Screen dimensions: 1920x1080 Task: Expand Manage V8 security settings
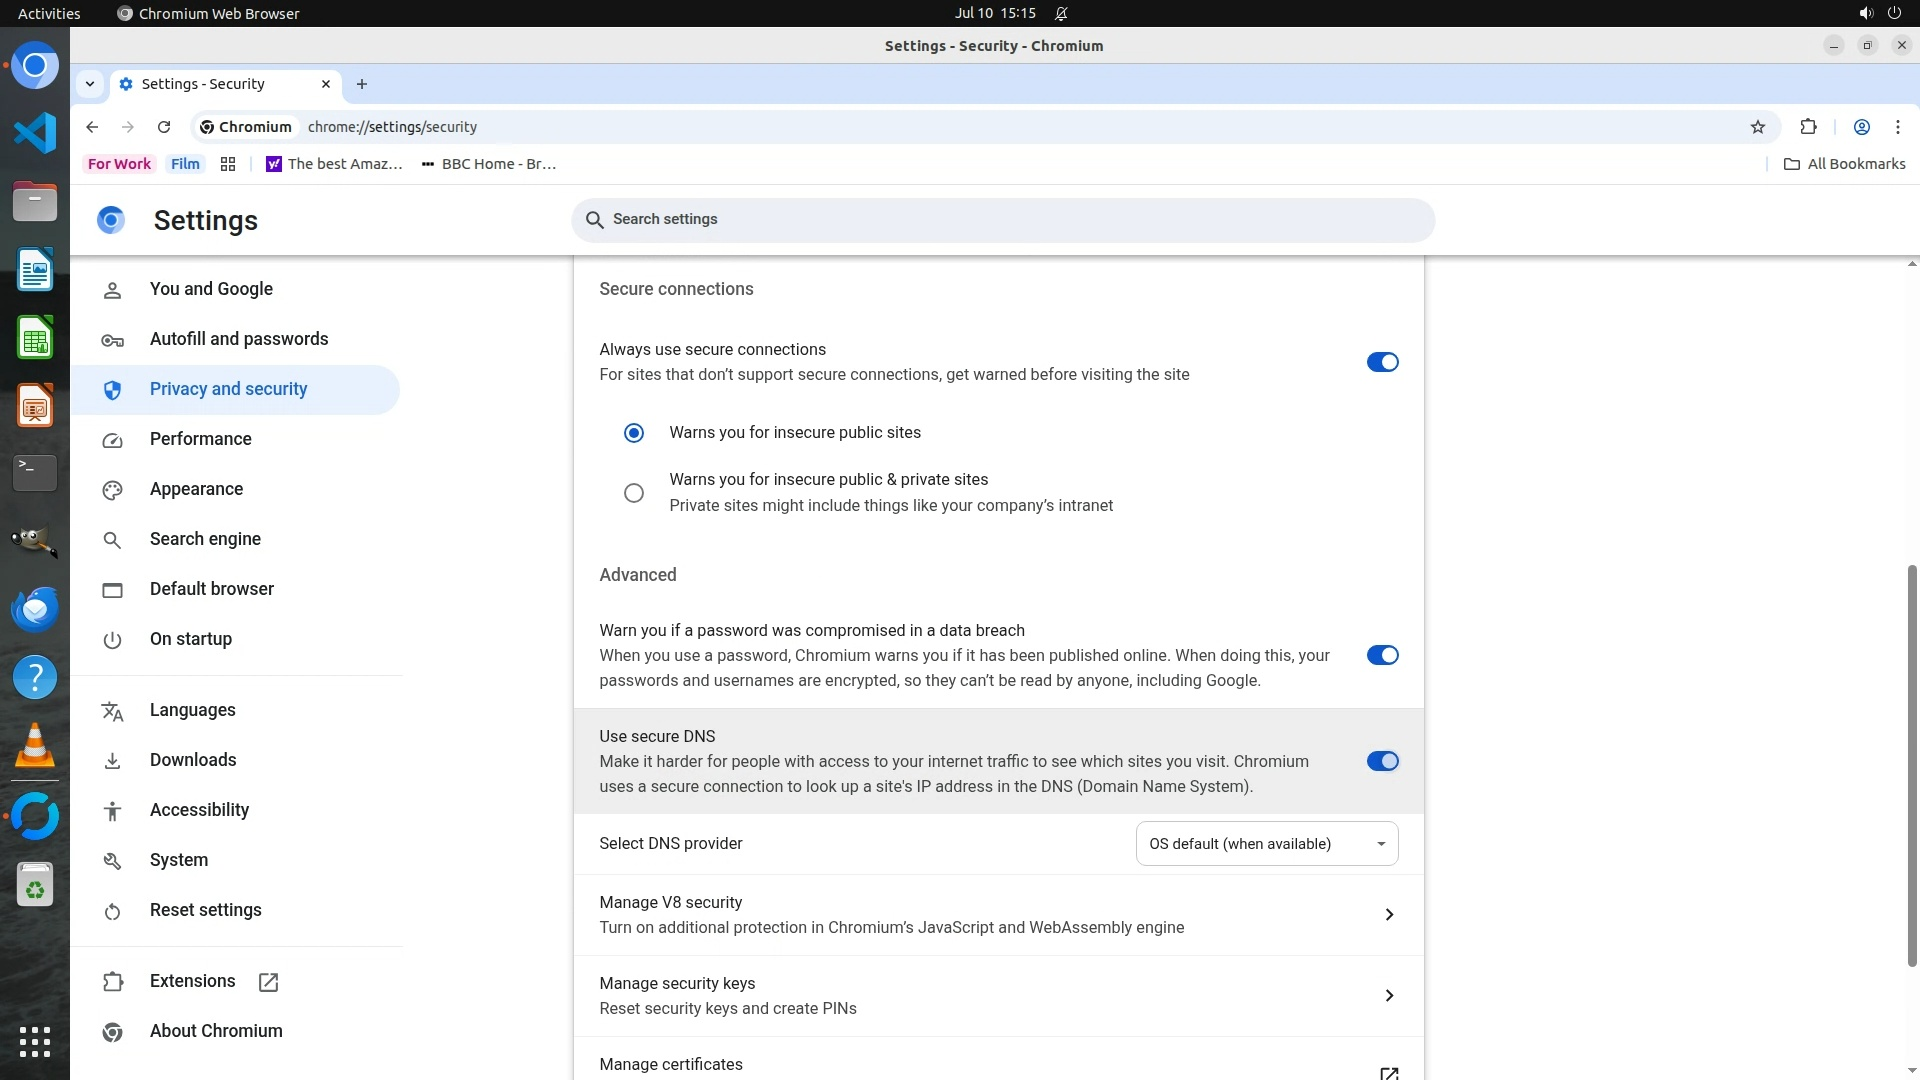point(1388,915)
